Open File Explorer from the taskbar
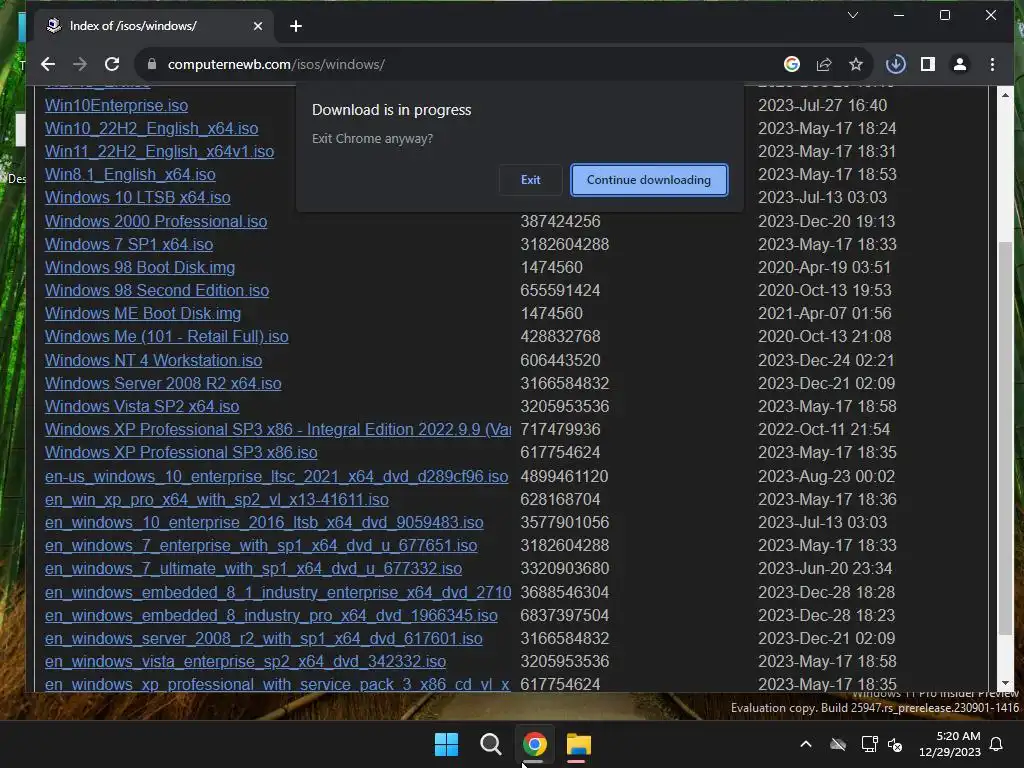 [579, 744]
